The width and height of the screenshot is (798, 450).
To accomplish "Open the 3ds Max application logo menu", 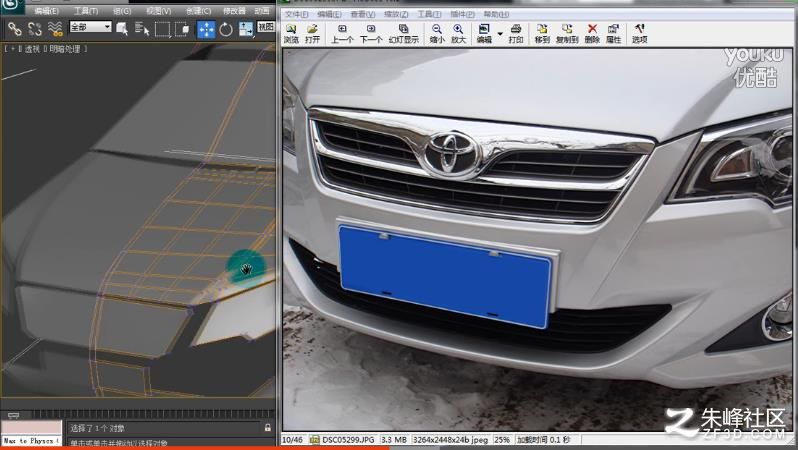I will tap(12, 6).
